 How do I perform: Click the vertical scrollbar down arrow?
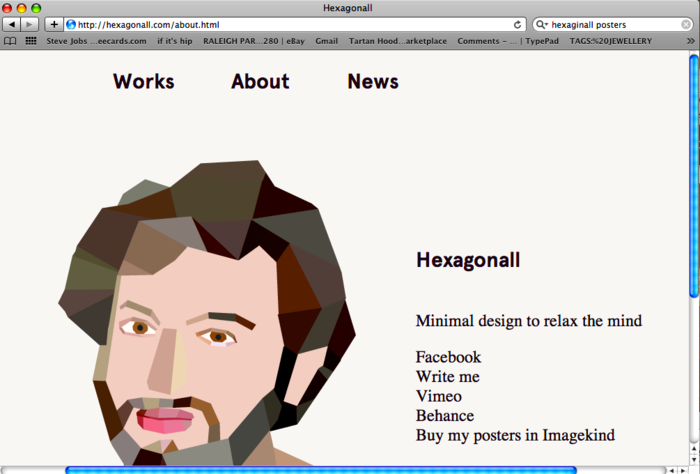pyautogui.click(x=693, y=459)
